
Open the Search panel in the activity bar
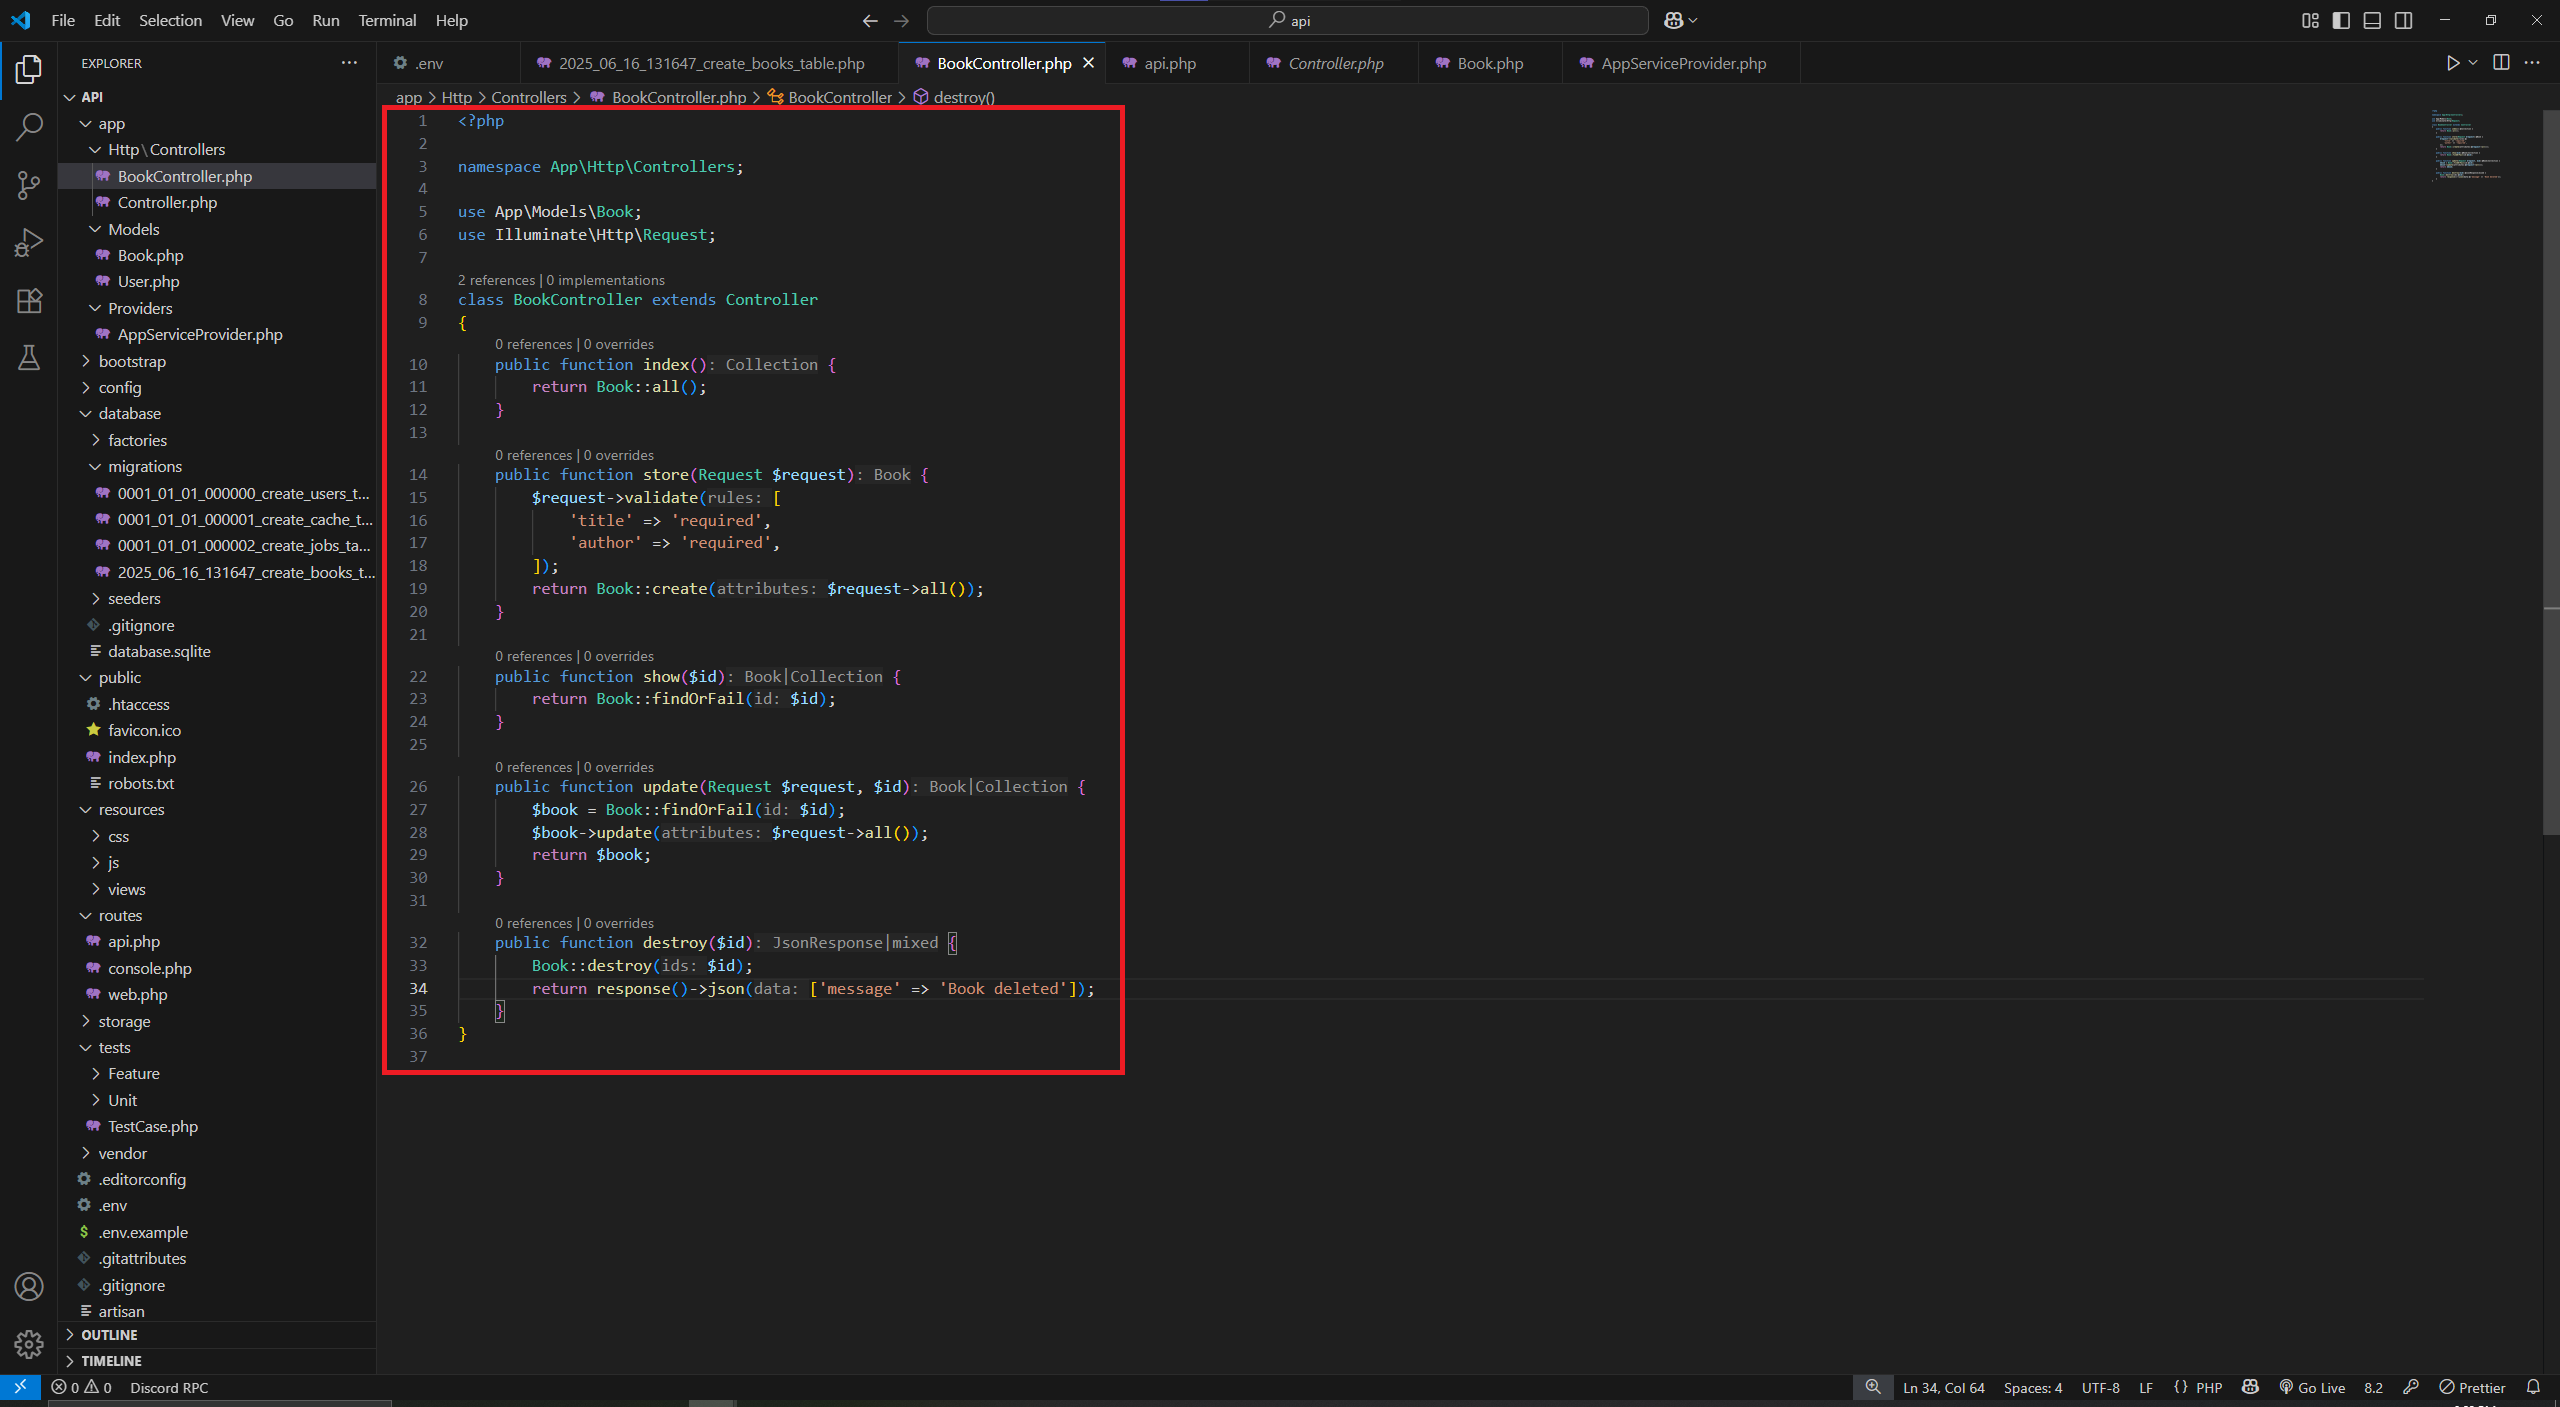click(29, 126)
